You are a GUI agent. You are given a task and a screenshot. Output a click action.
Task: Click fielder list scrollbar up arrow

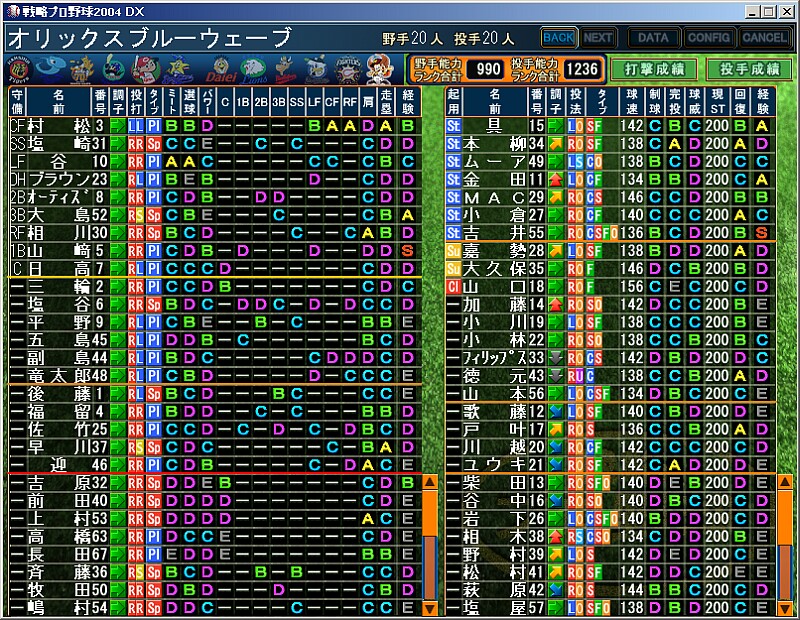tap(430, 482)
